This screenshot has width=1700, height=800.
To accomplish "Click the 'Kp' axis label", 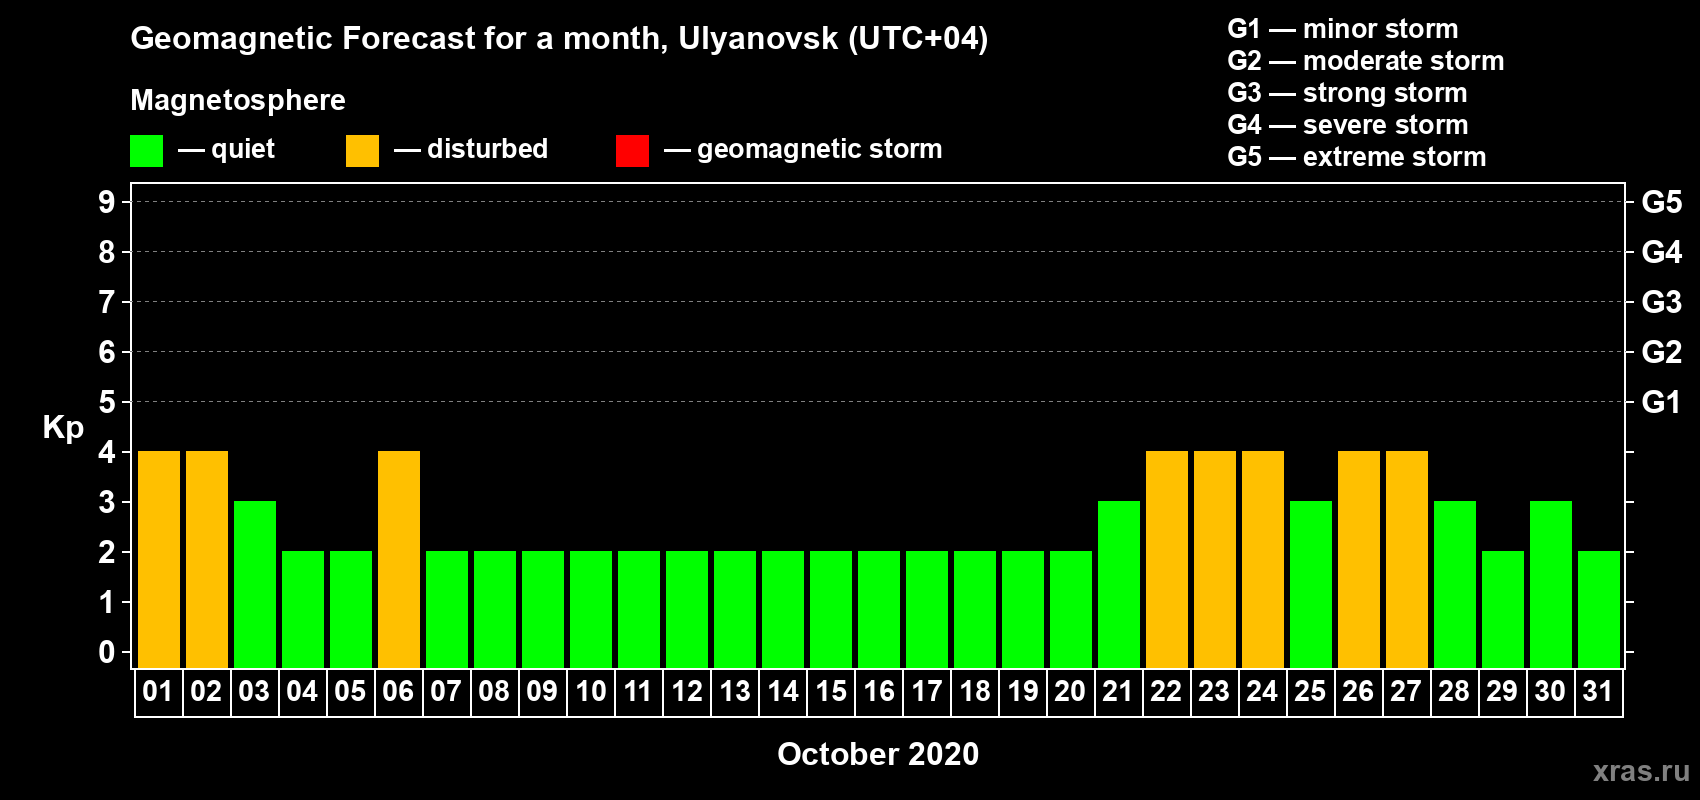I will (63, 428).
